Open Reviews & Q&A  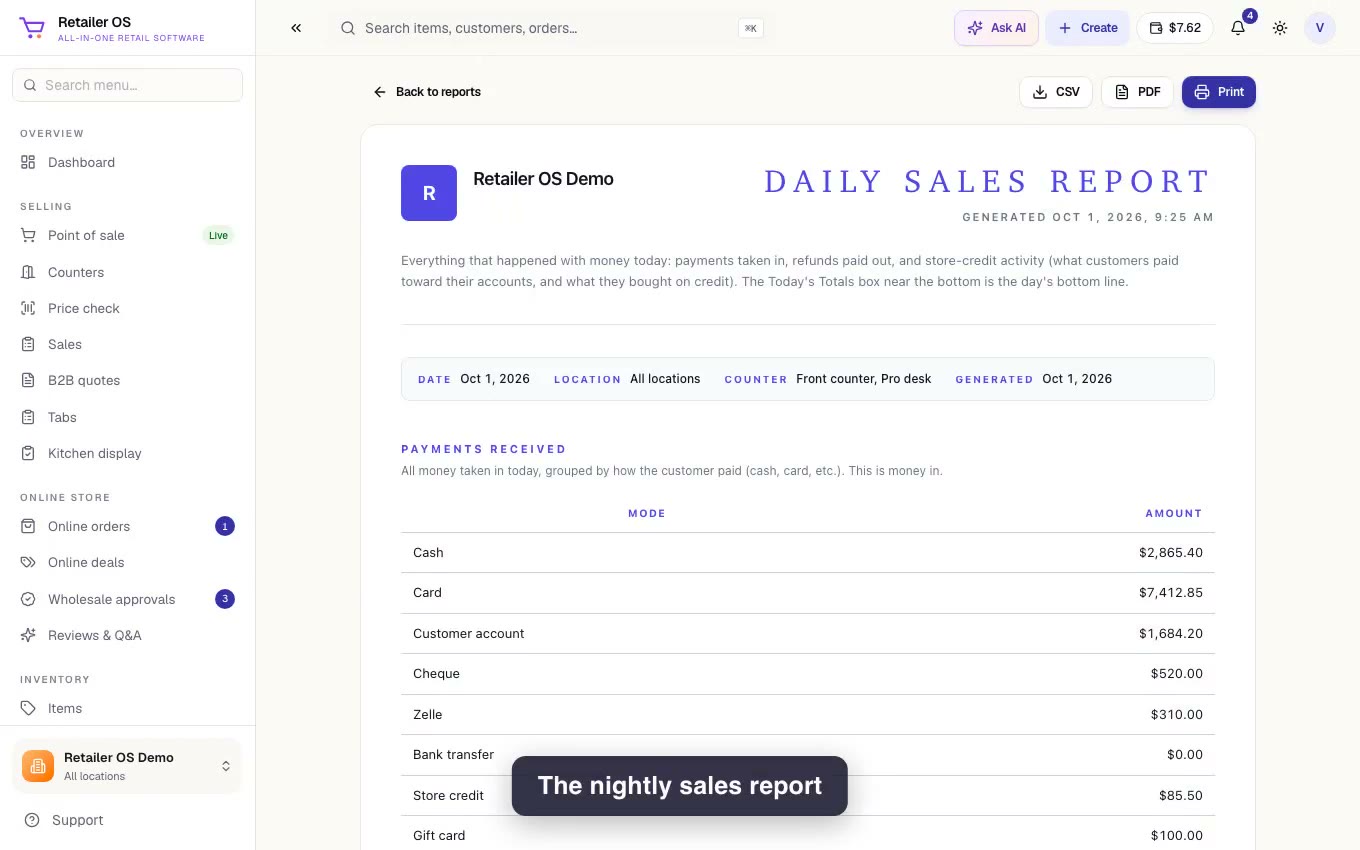(127, 635)
